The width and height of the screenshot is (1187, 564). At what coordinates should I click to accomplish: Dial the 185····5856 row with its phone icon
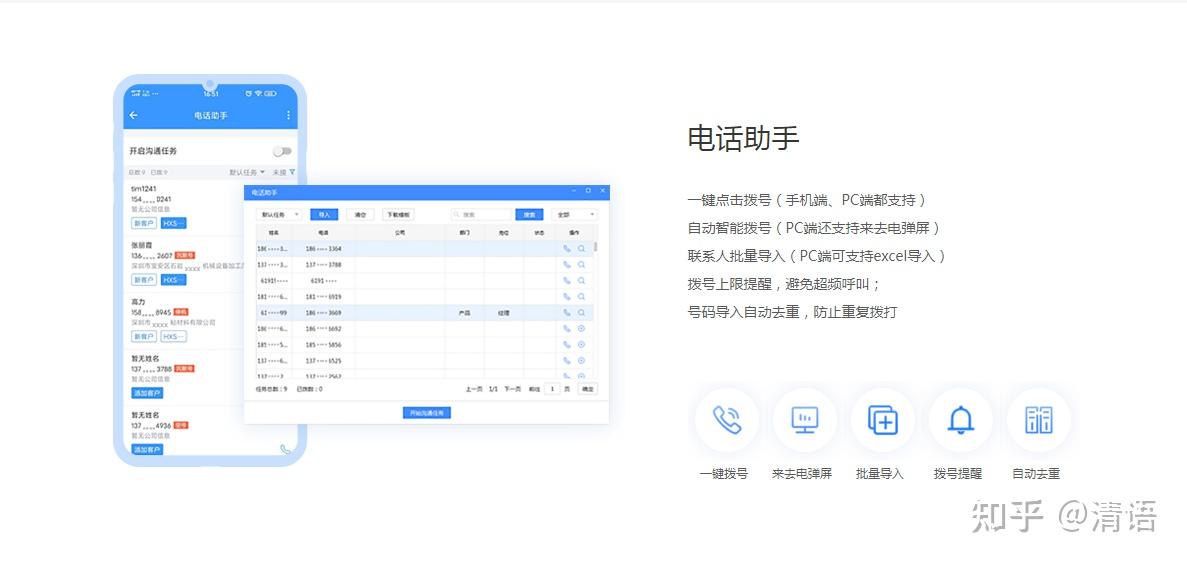567,344
